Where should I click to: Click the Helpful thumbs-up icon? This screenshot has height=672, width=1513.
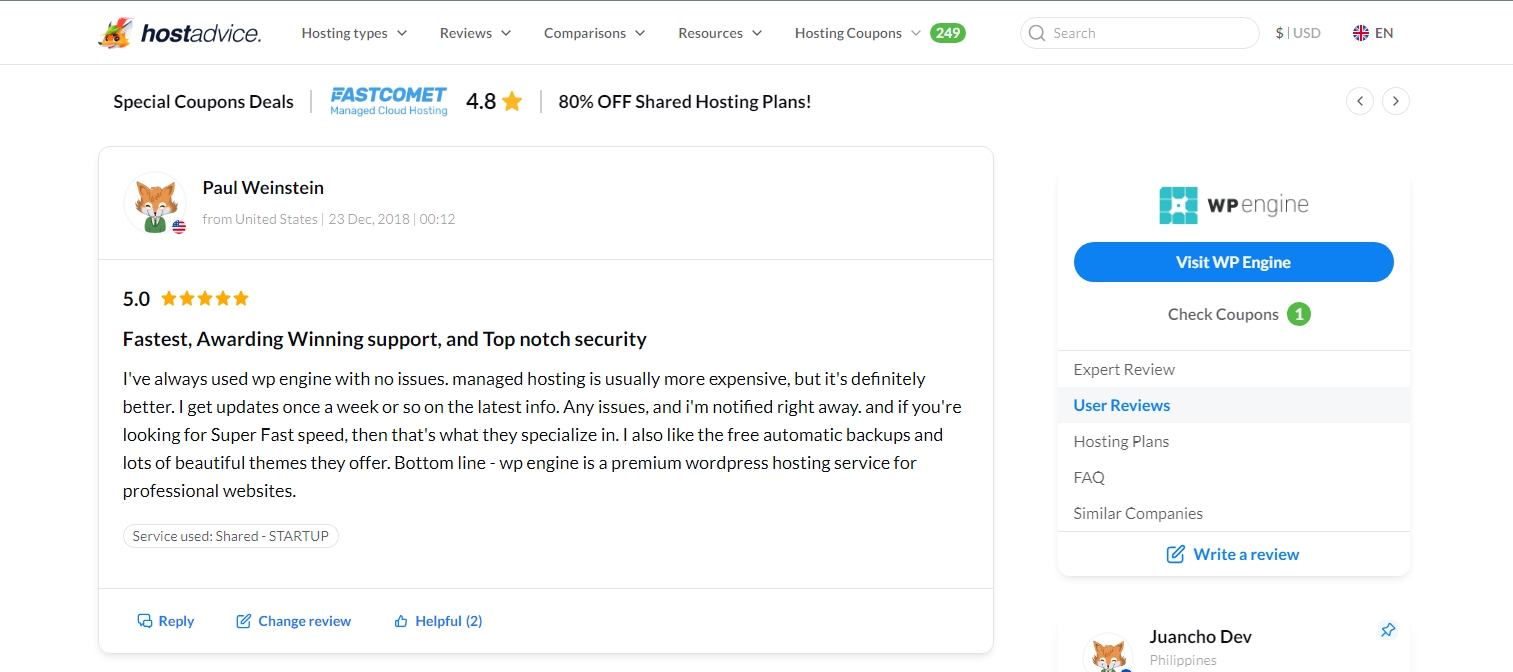point(401,621)
